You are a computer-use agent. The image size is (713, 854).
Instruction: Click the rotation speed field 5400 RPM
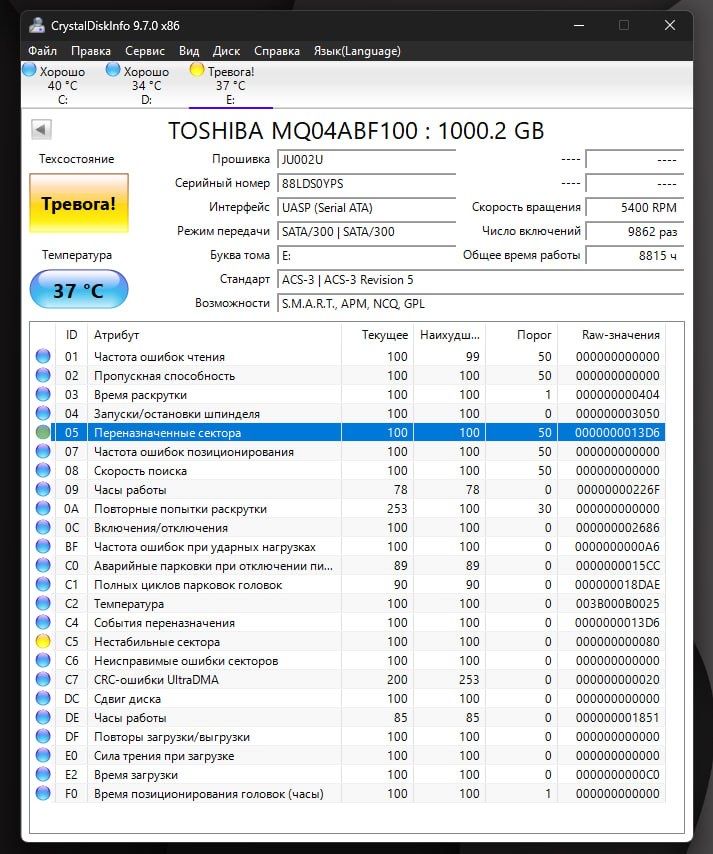point(635,208)
